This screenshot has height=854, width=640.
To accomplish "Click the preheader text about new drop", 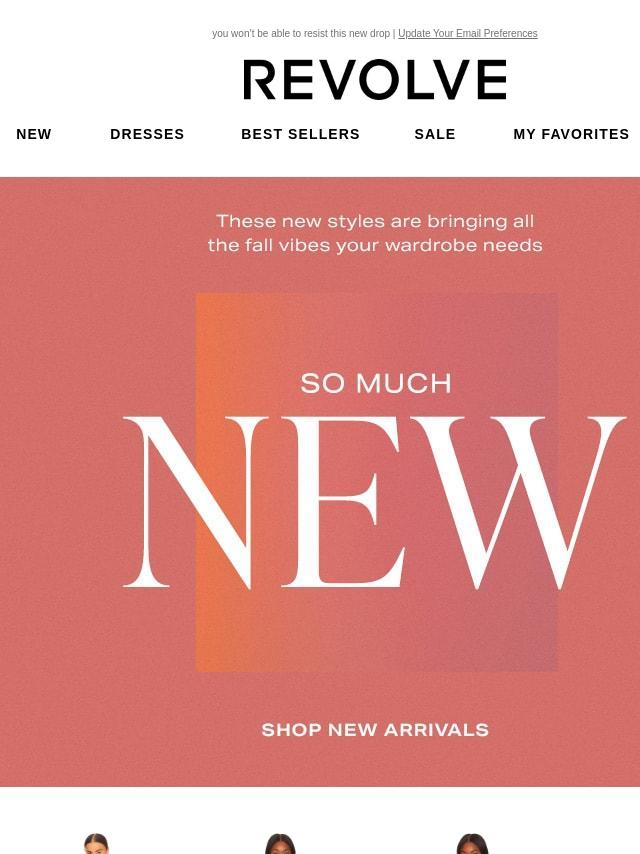I will coord(301,33).
